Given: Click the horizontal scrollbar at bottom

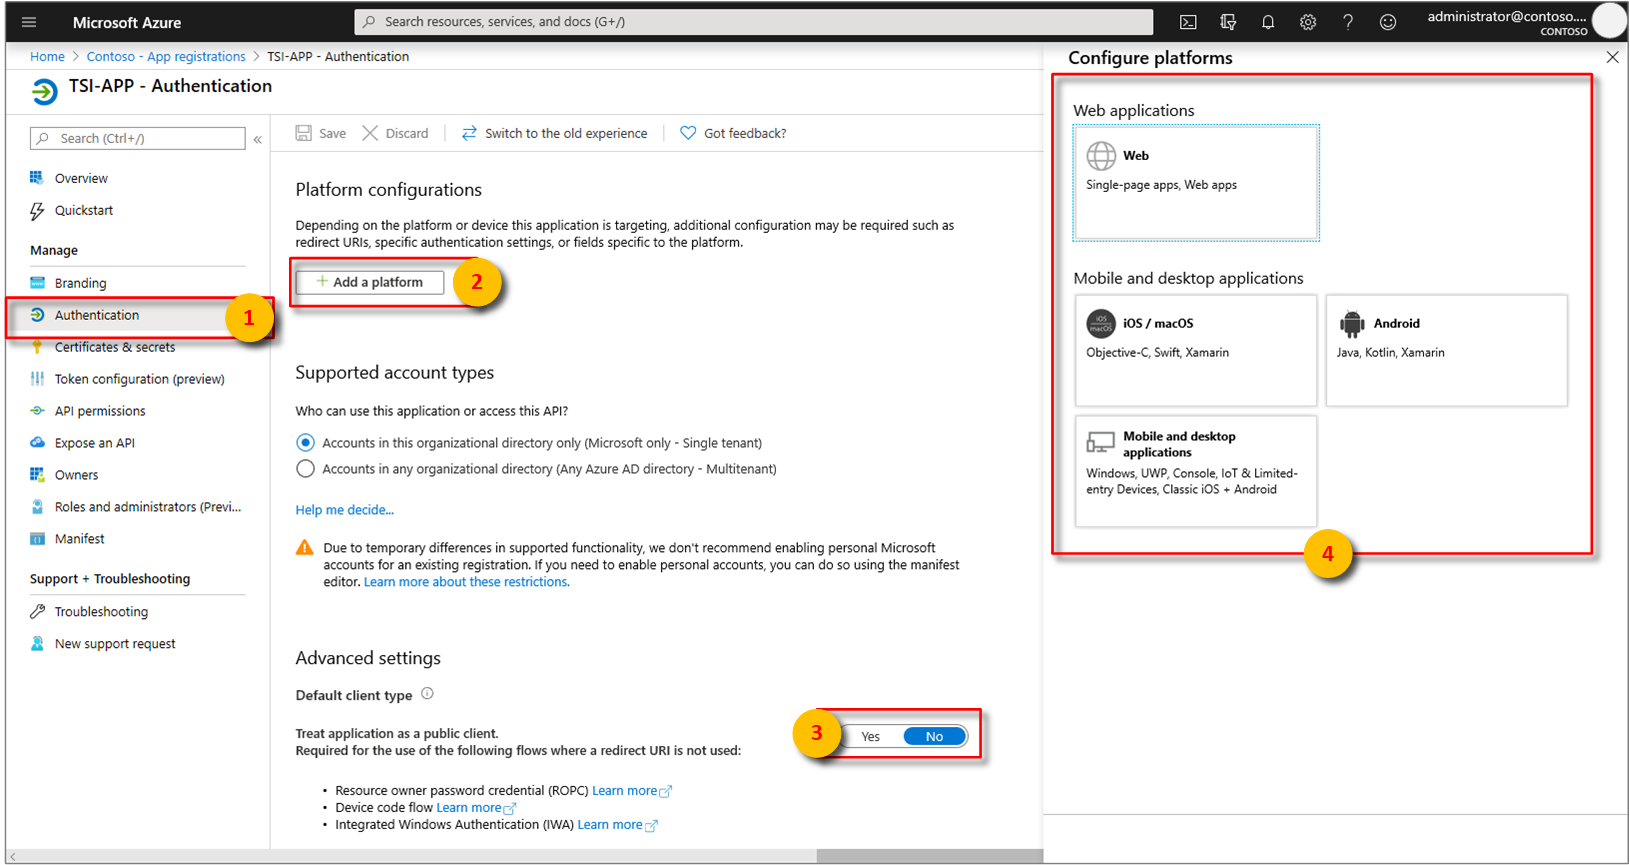Looking at the screenshot, I should 930,856.
